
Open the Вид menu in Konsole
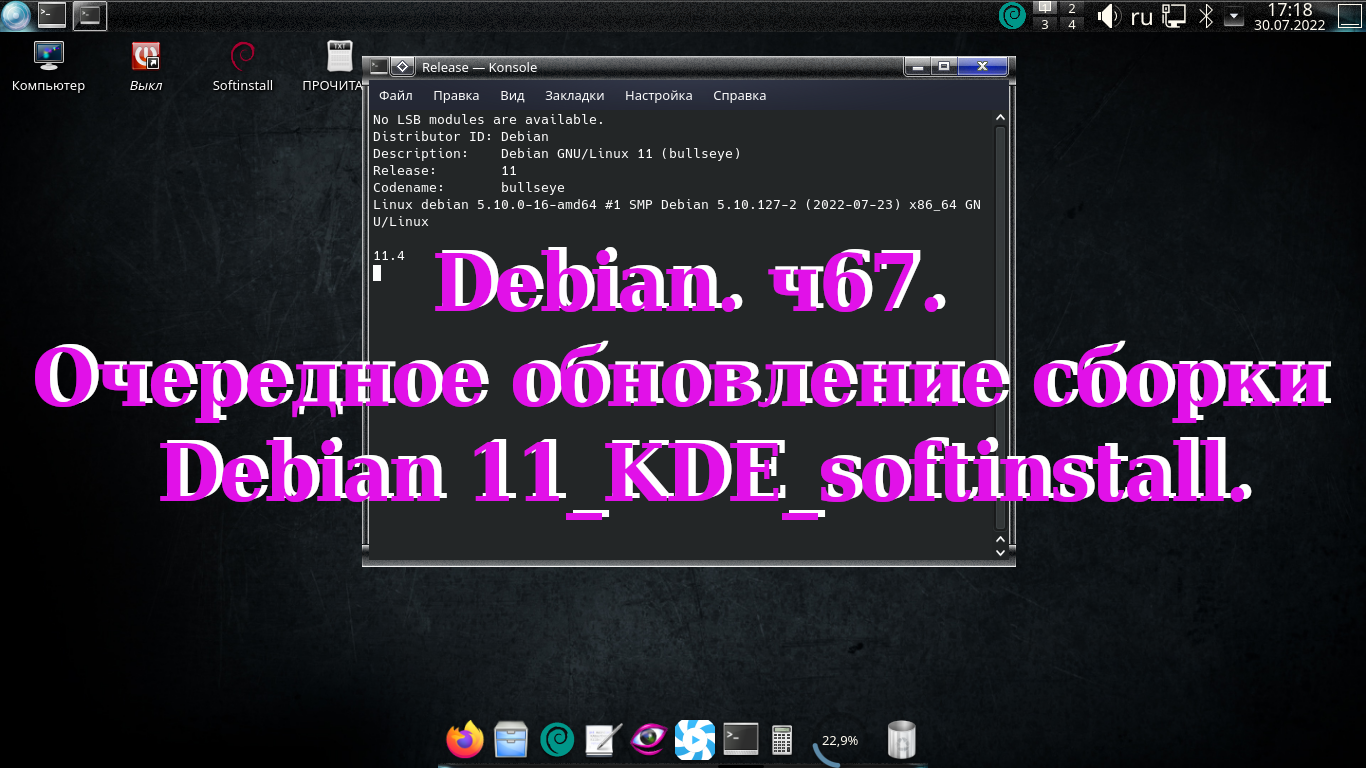click(x=512, y=96)
